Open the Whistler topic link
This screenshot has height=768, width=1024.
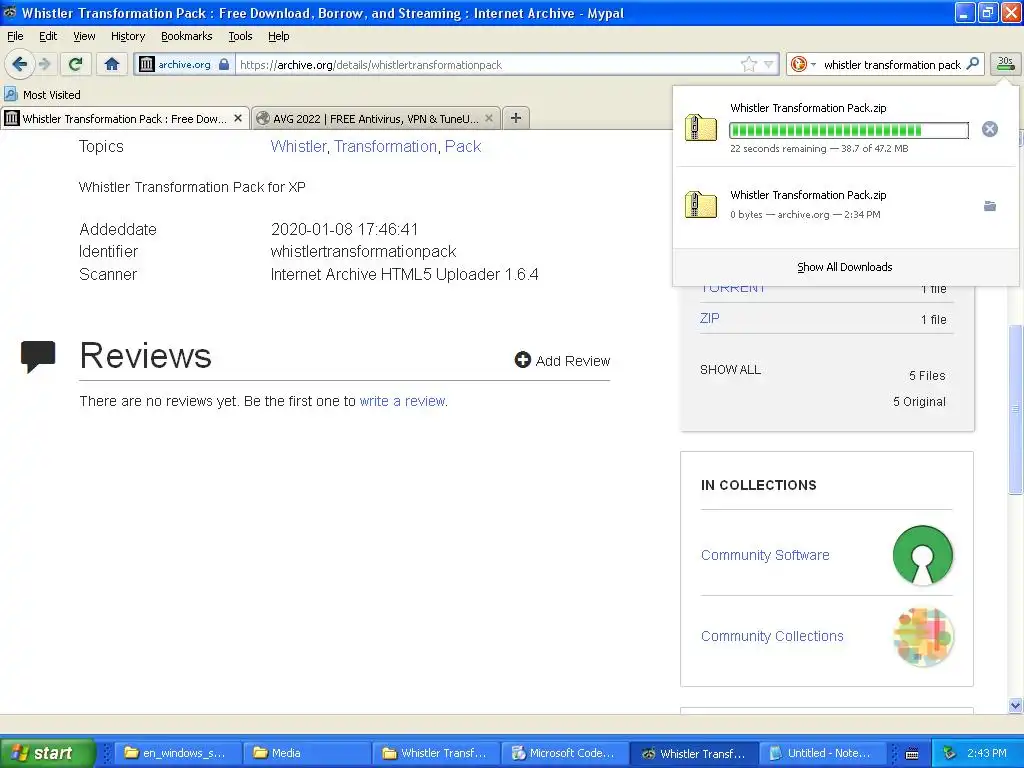[298, 146]
